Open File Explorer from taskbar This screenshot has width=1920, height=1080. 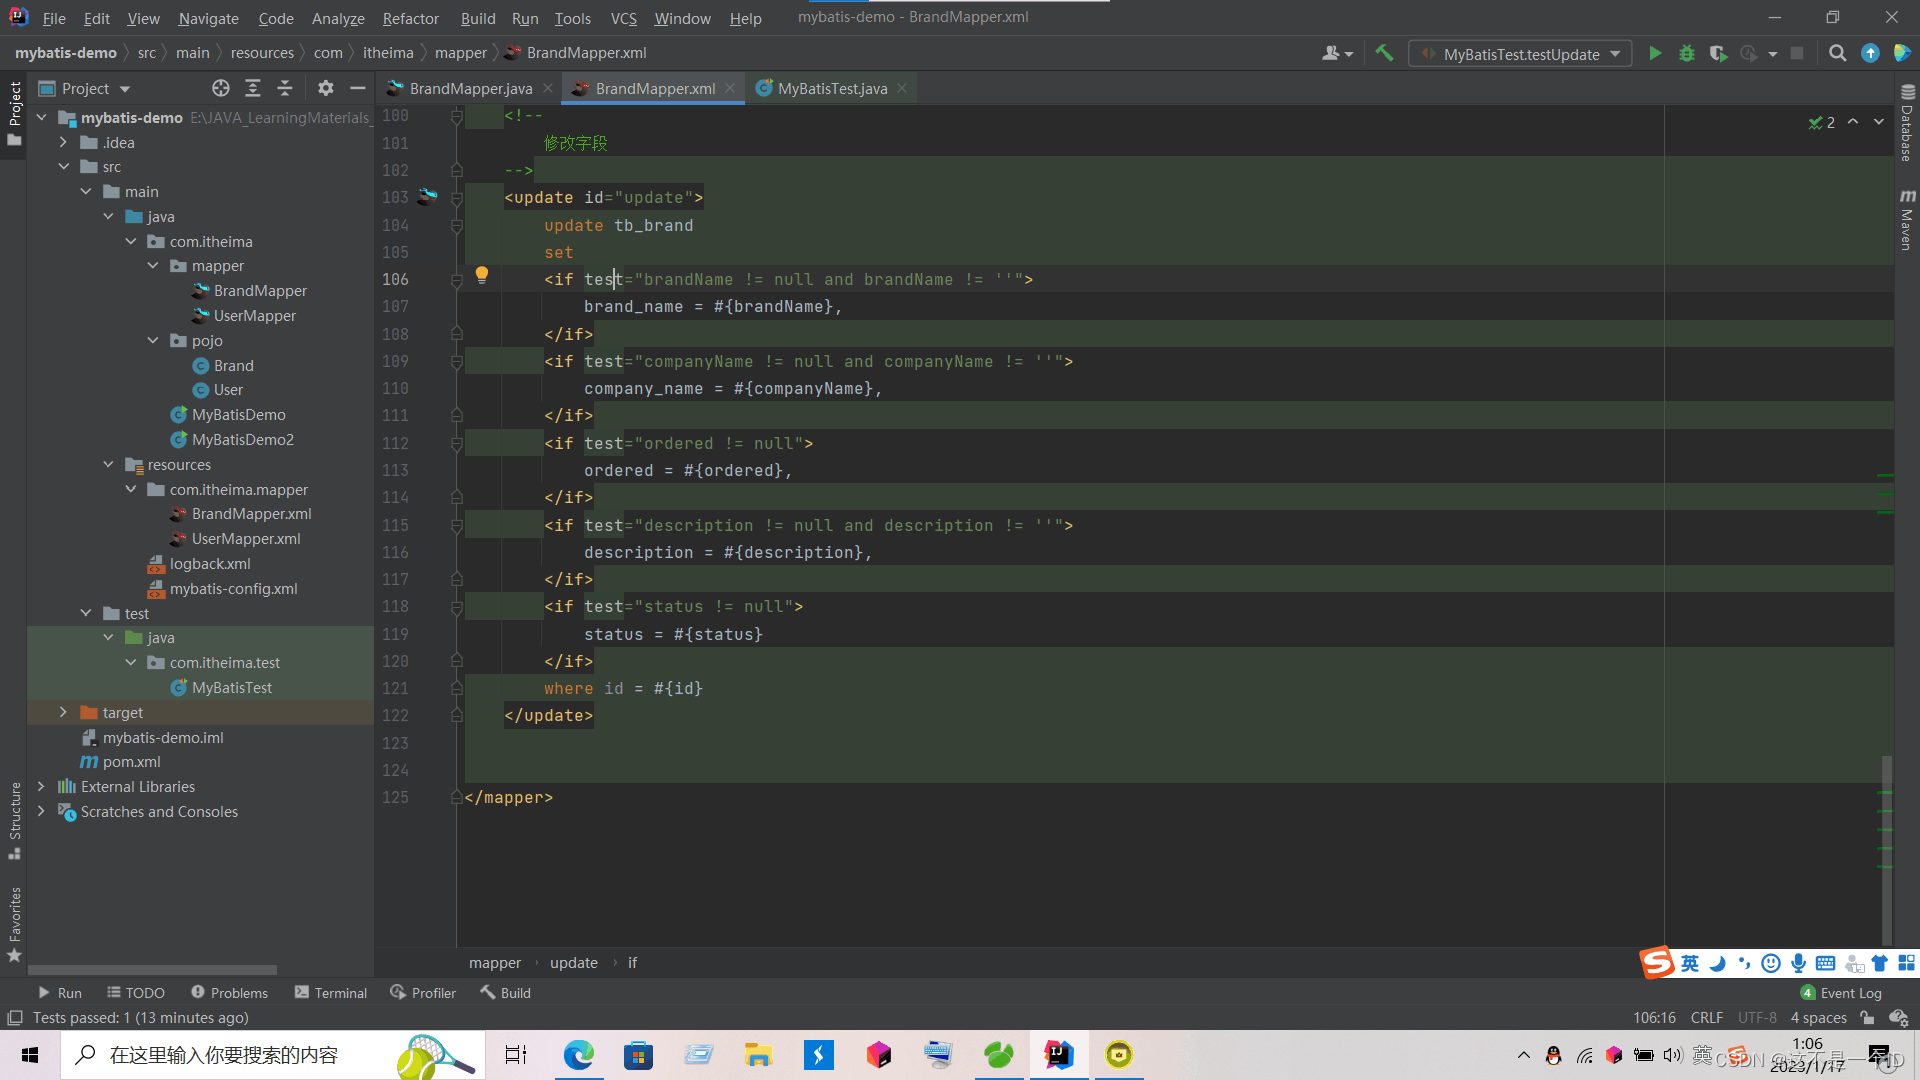758,1055
